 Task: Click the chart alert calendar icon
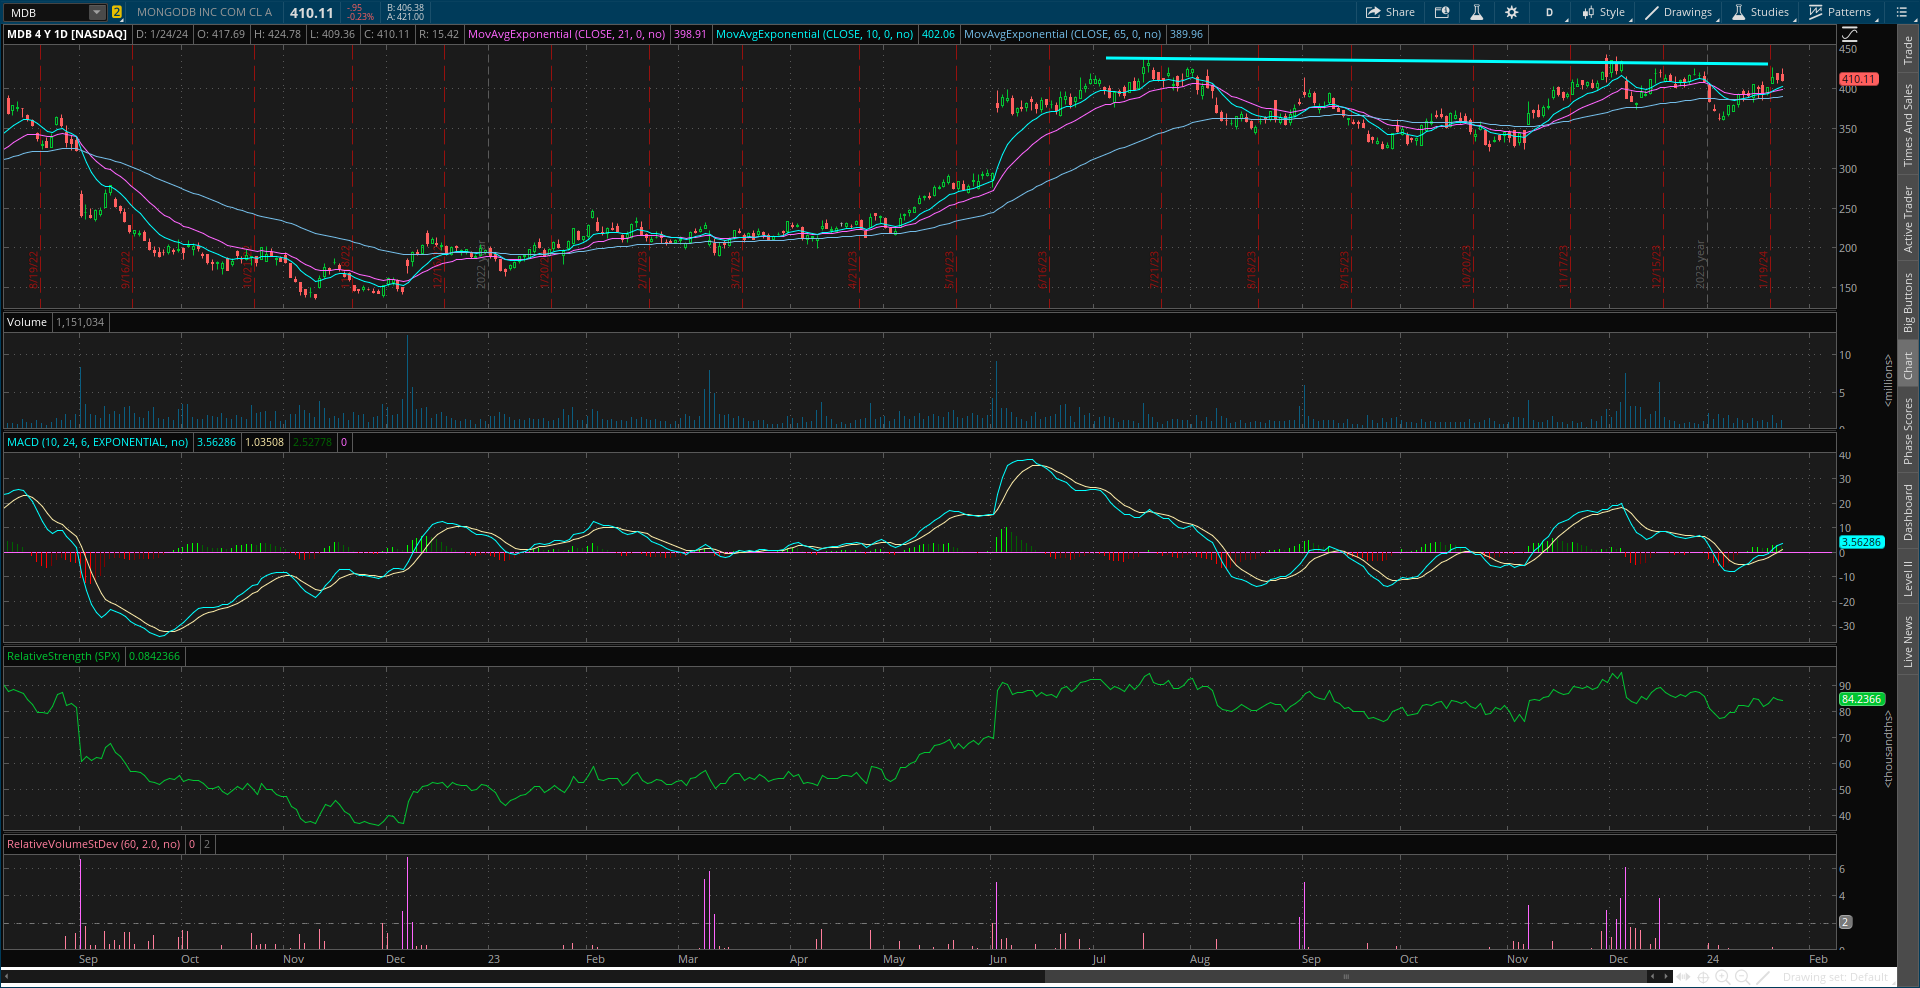(x=1442, y=12)
